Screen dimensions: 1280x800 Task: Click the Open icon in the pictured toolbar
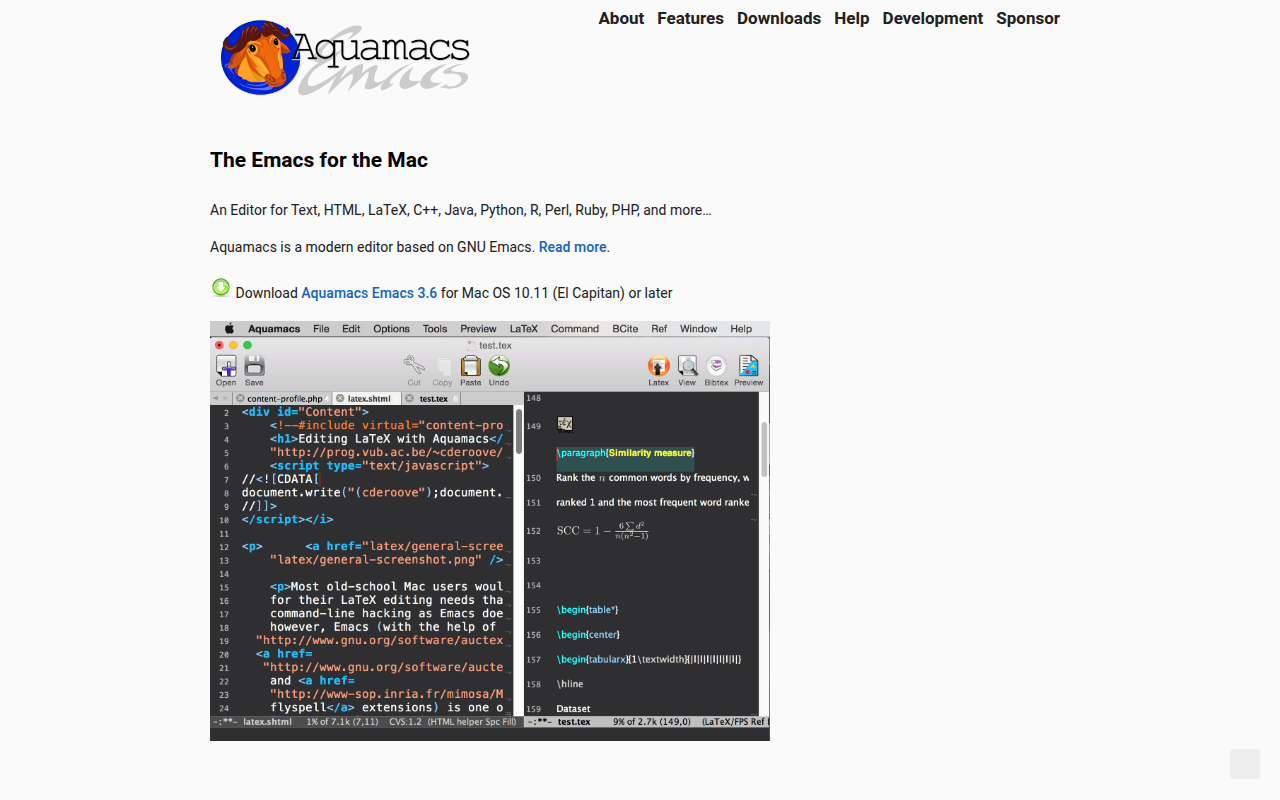[x=226, y=366]
